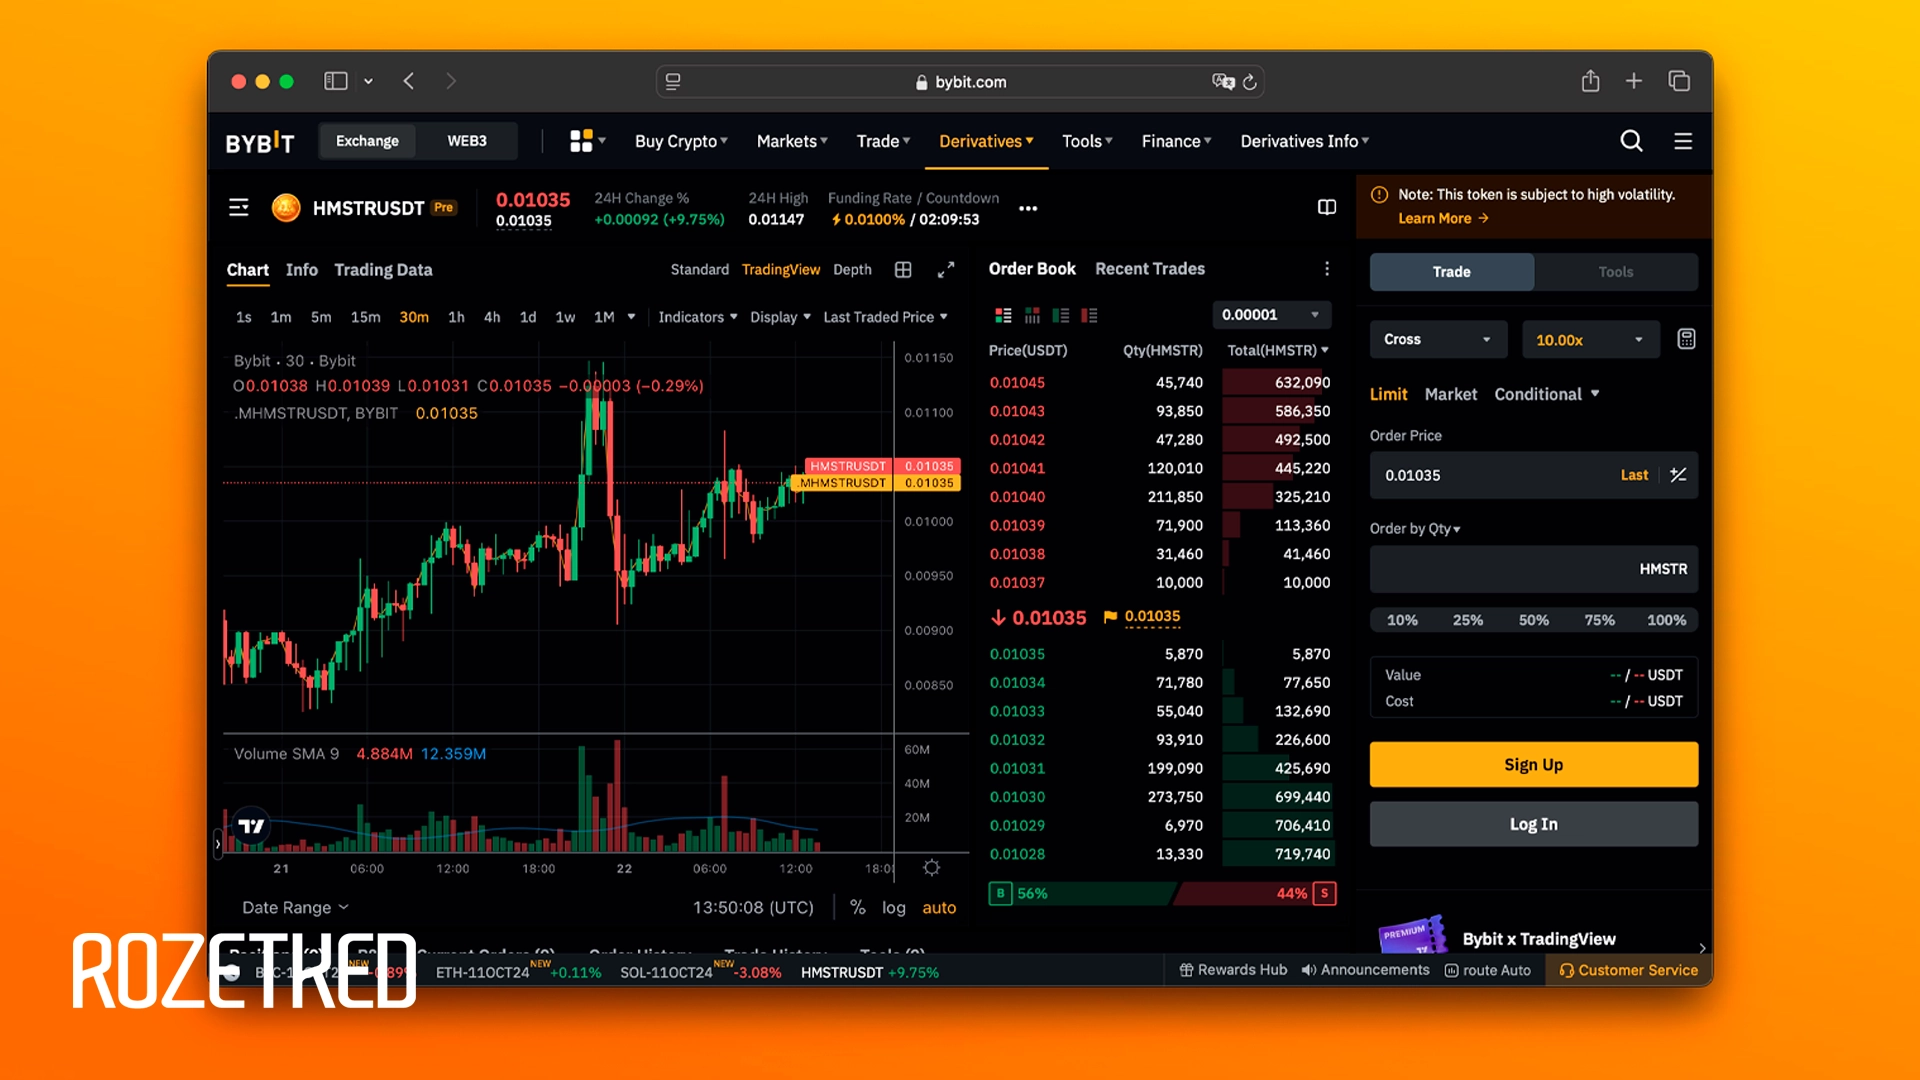Click the app grid launcher icon
The height and width of the screenshot is (1080, 1920).
pyautogui.click(x=581, y=141)
